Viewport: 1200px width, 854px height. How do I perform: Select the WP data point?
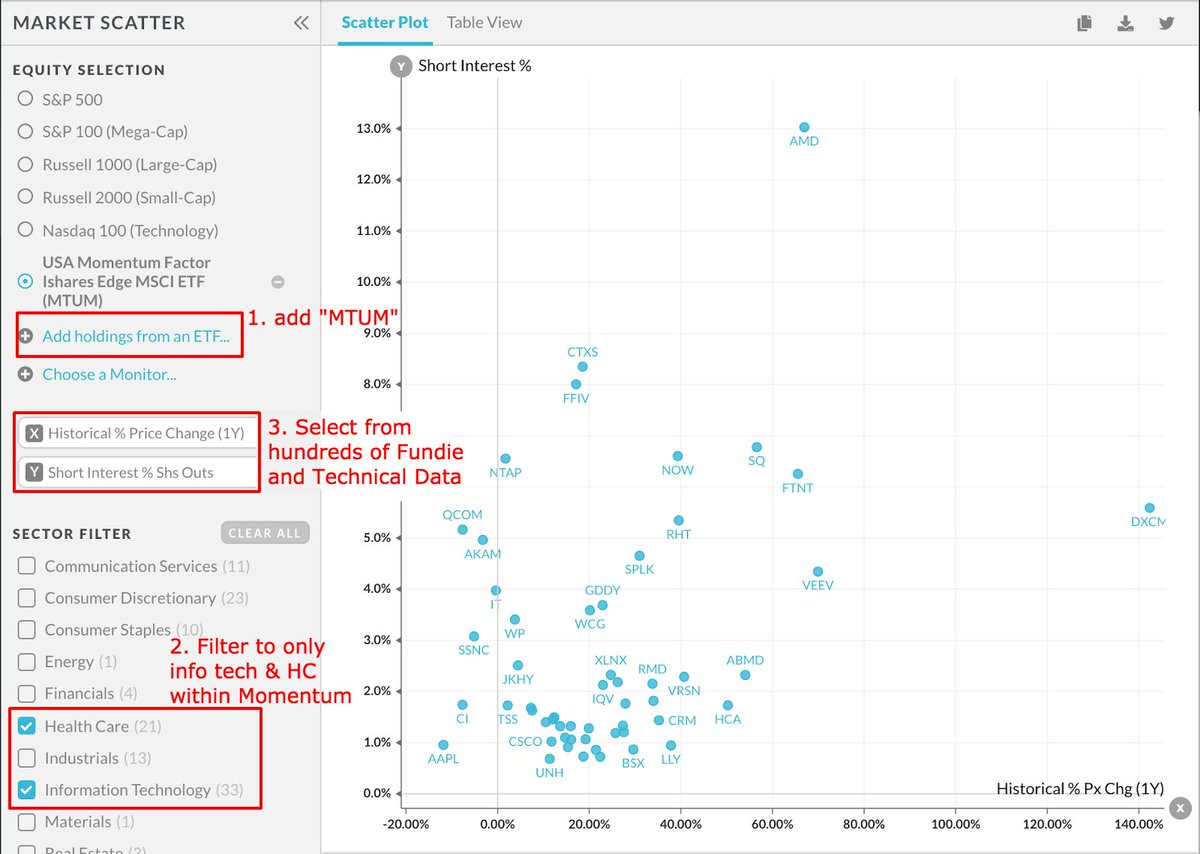click(515, 620)
